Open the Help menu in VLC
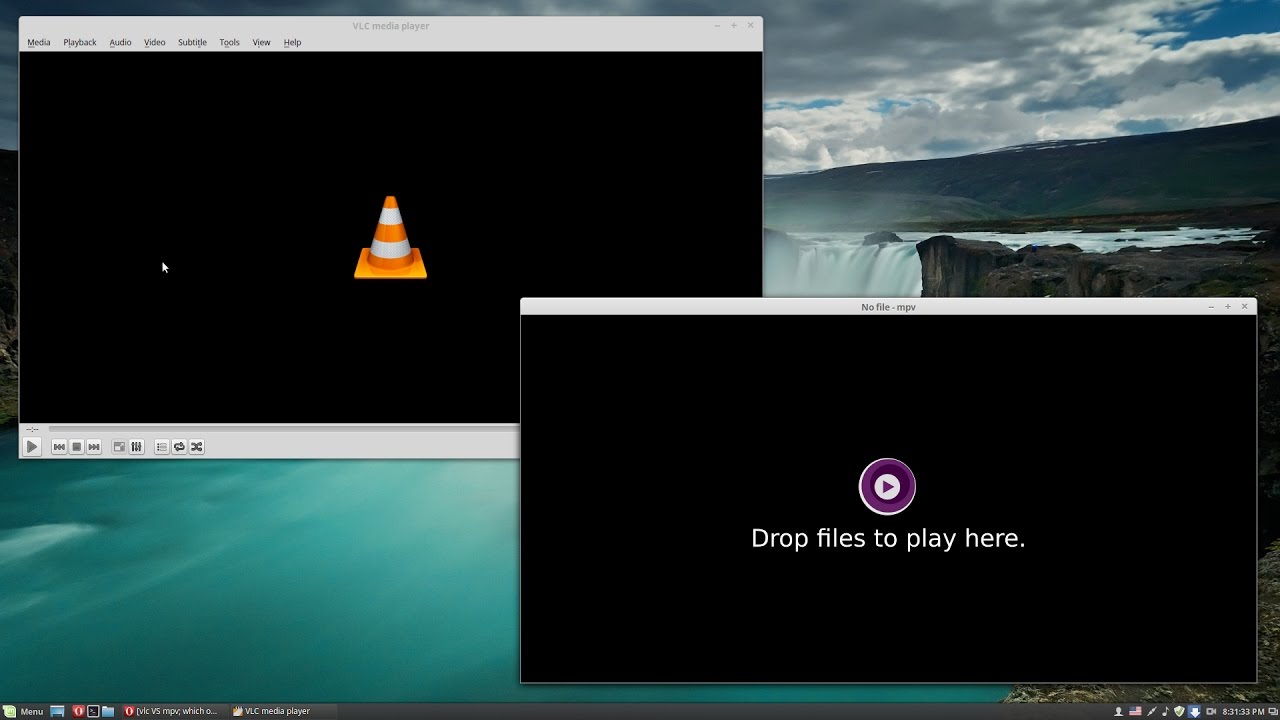The width and height of the screenshot is (1280, 720). pyautogui.click(x=292, y=42)
